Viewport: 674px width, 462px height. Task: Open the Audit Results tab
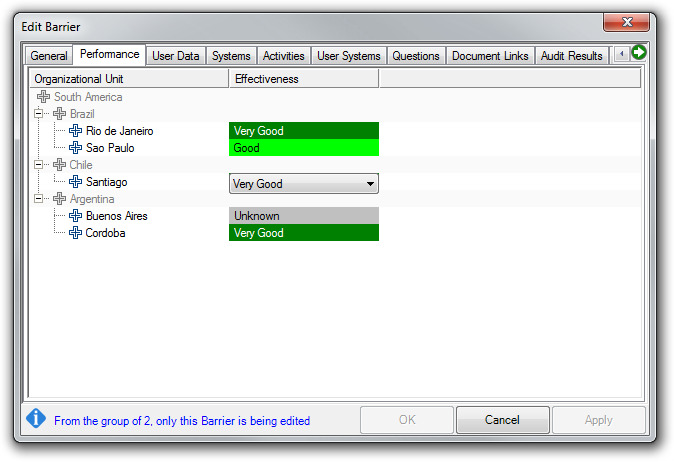(571, 56)
